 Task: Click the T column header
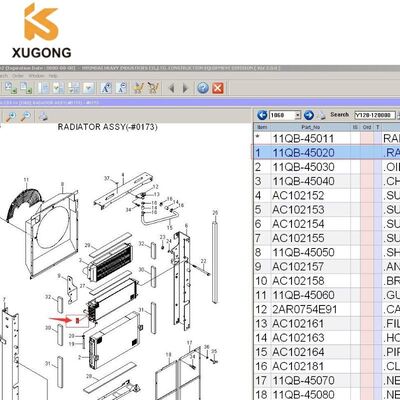click(x=378, y=127)
